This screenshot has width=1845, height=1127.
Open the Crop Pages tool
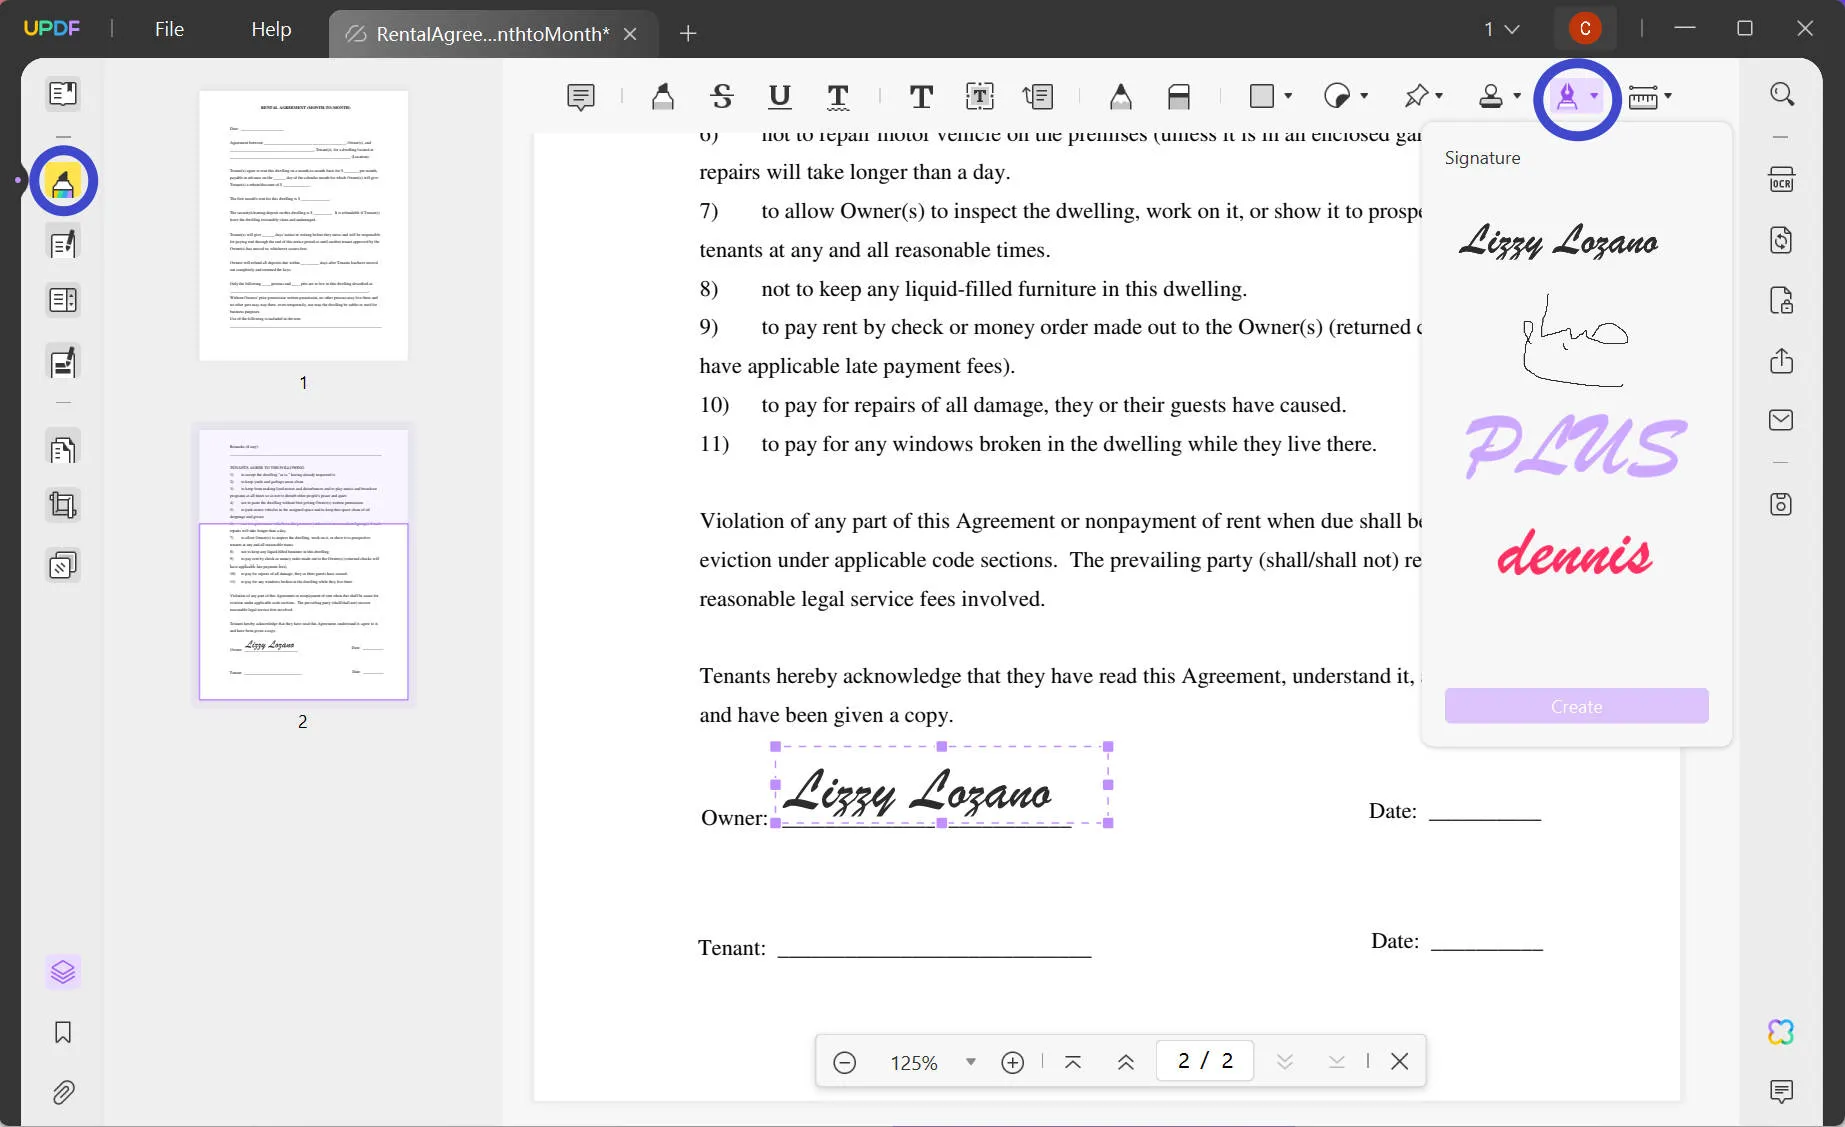(x=63, y=505)
